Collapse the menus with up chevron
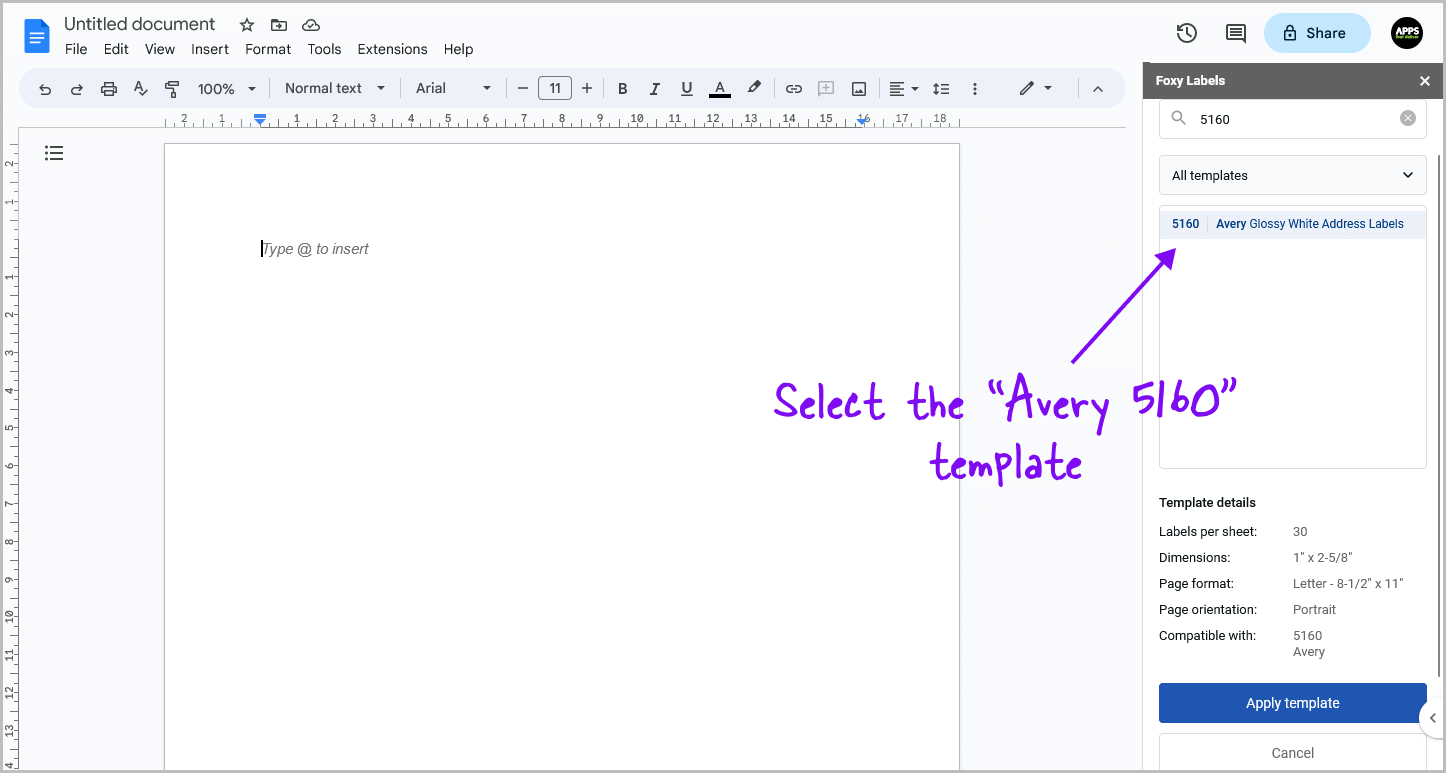 point(1097,89)
